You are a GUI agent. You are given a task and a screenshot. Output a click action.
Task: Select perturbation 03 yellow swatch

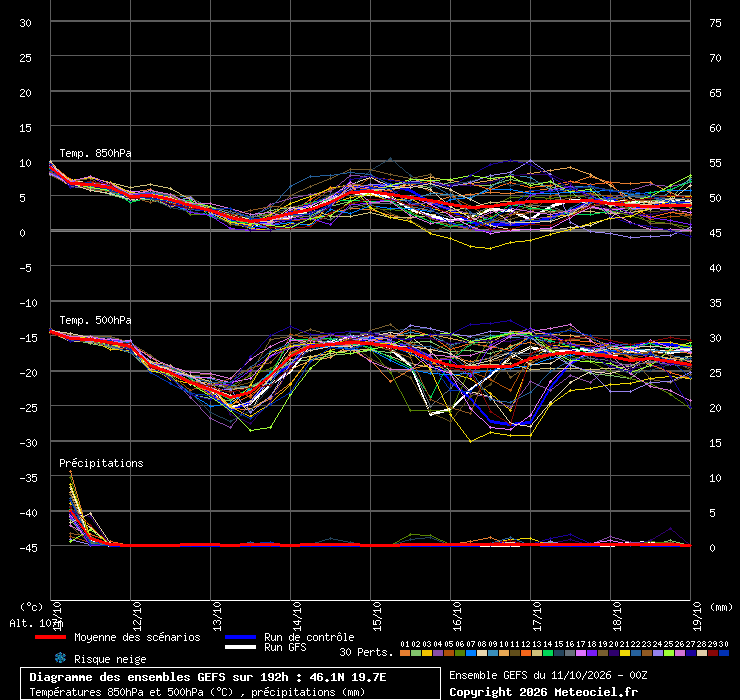click(427, 653)
